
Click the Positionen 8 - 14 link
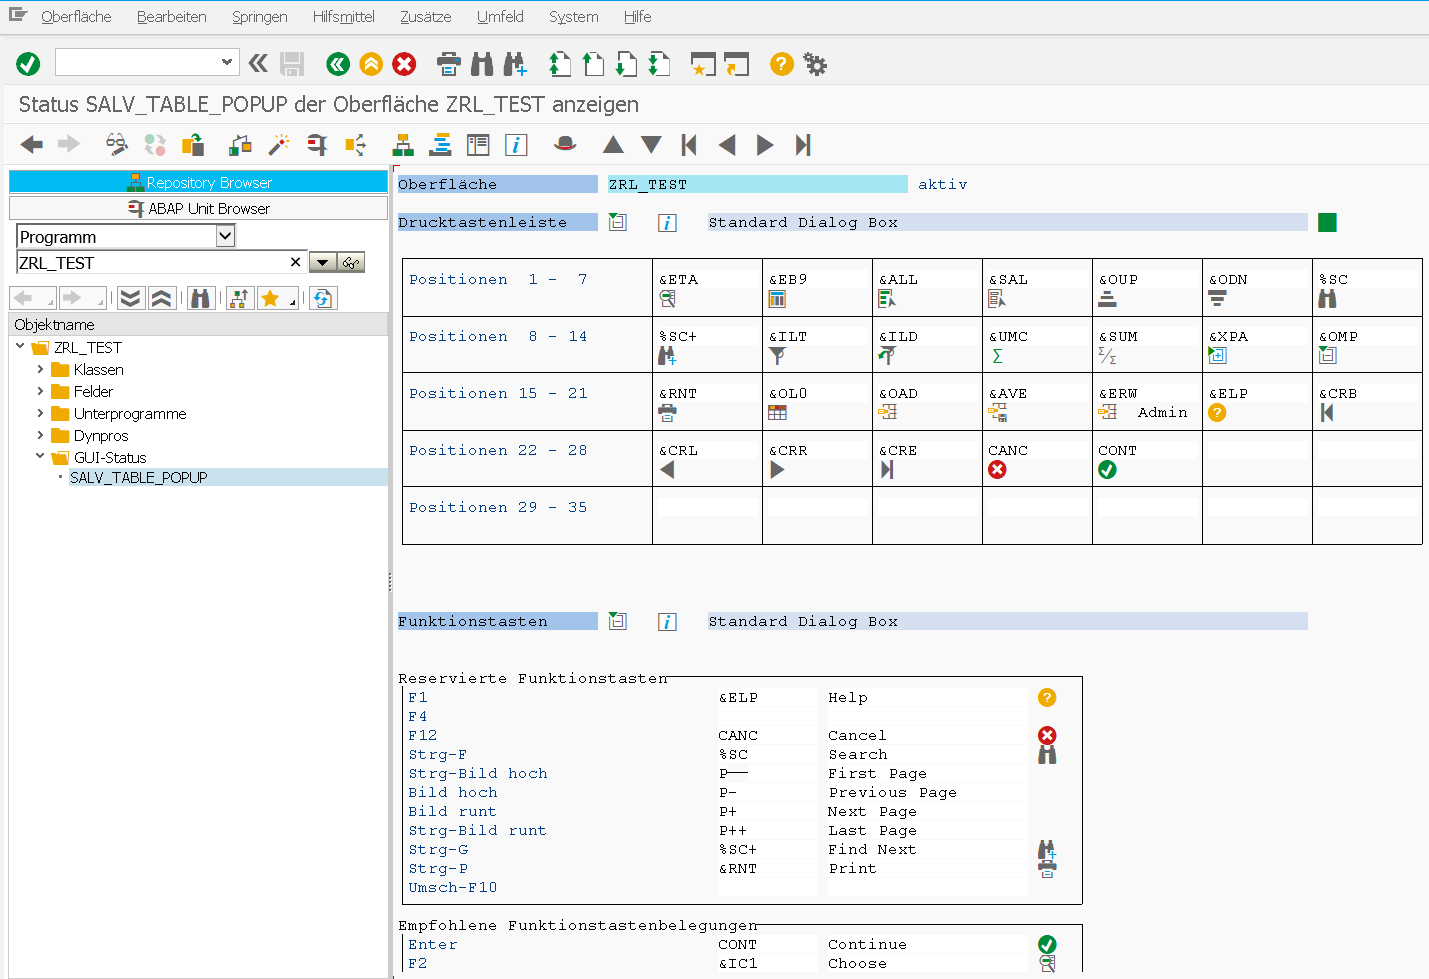pyautogui.click(x=498, y=337)
